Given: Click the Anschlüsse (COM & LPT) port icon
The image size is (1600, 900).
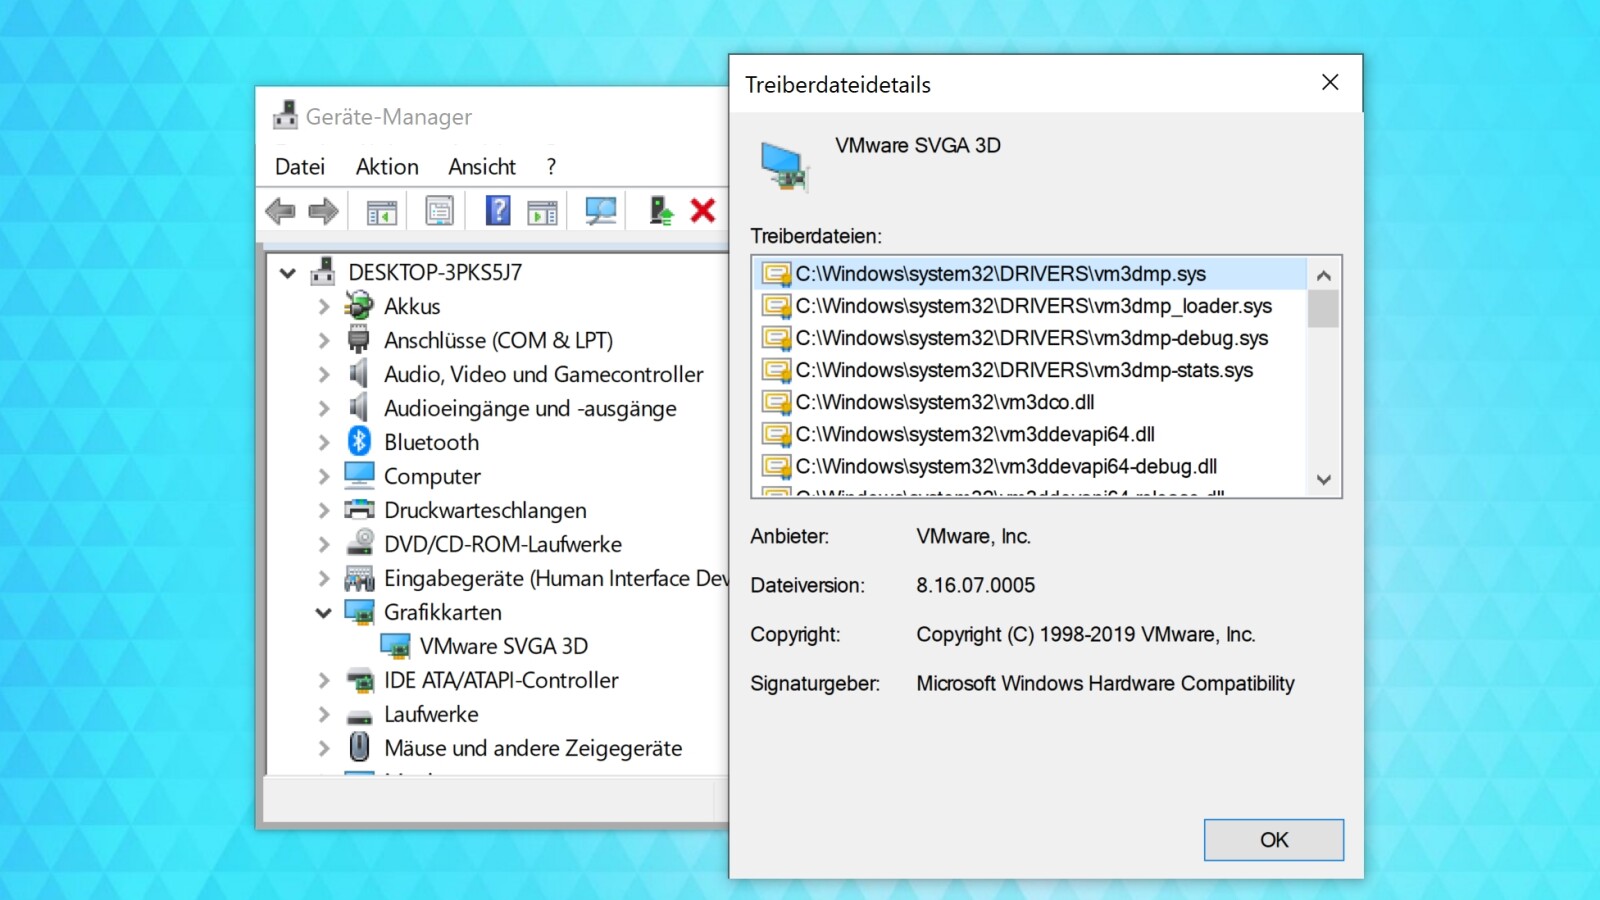Looking at the screenshot, I should click(359, 340).
